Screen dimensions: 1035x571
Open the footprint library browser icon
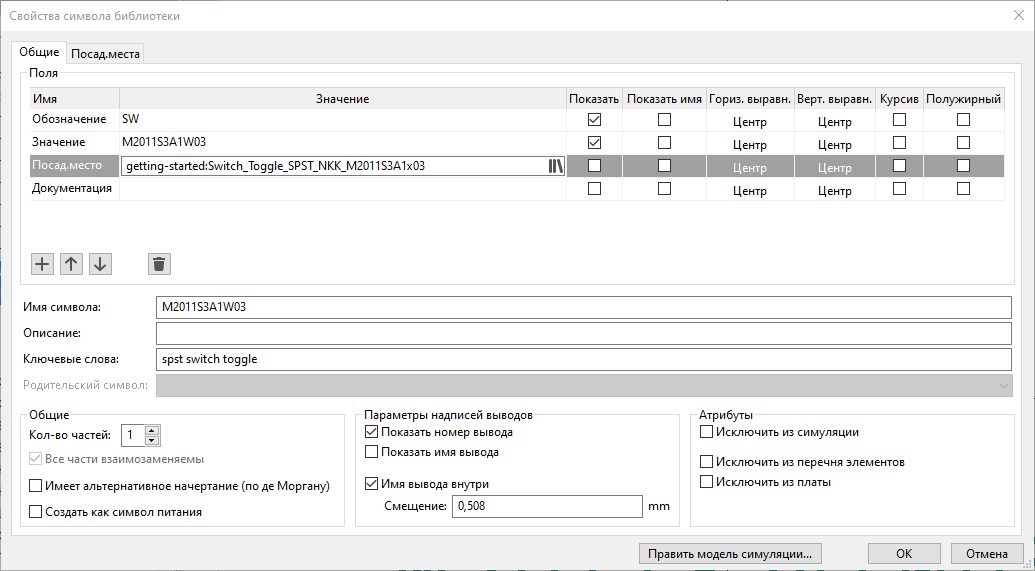pos(556,166)
